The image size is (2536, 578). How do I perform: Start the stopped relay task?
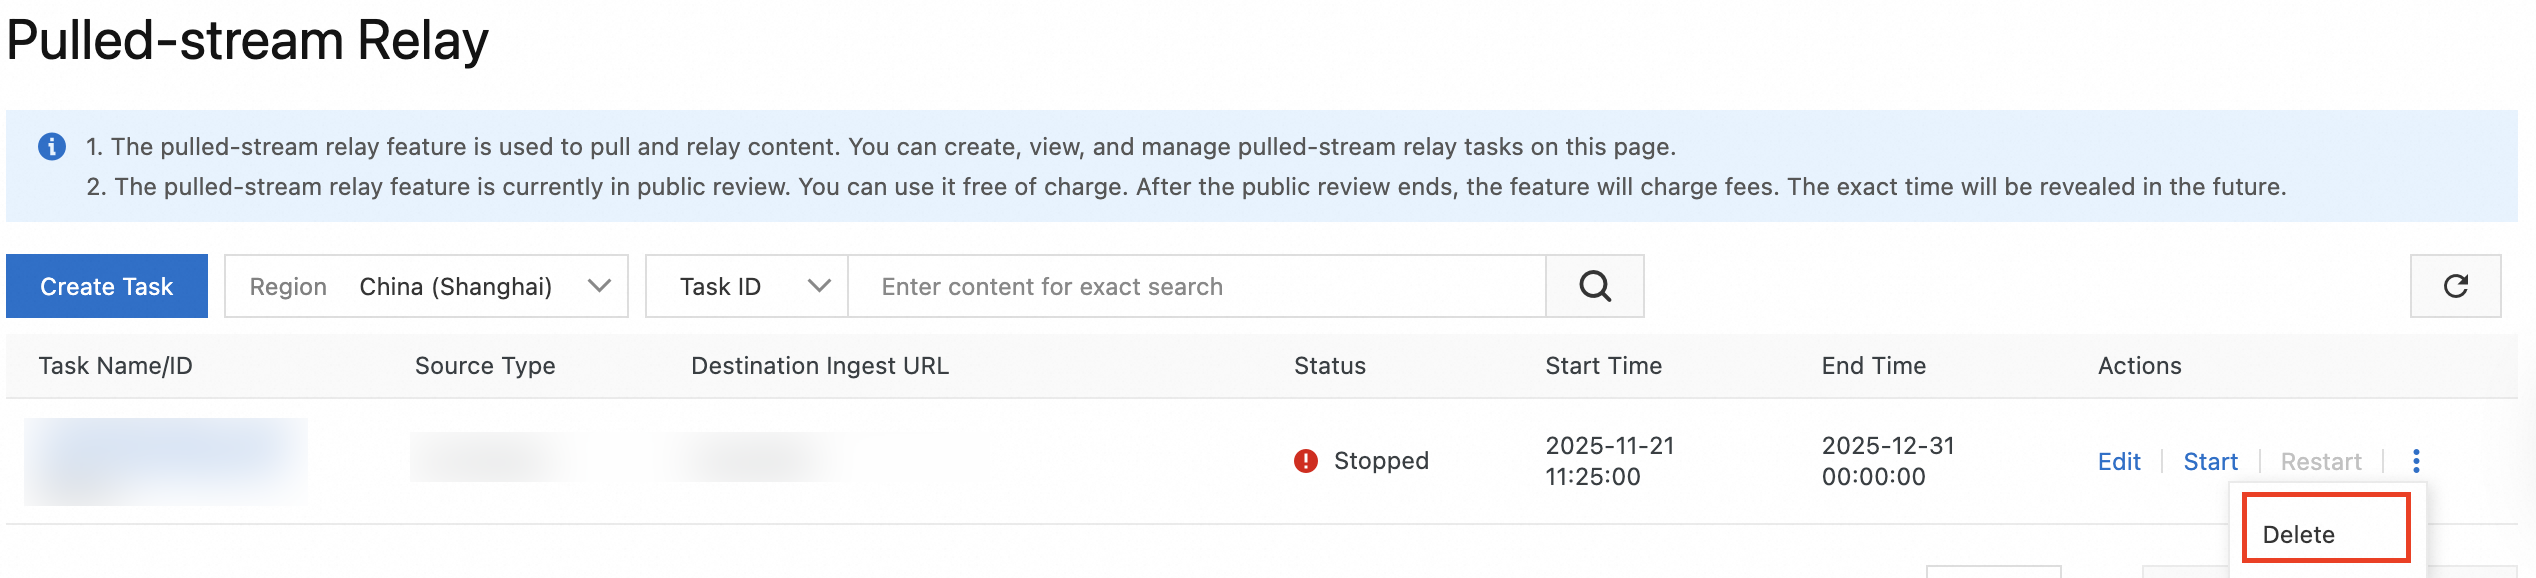click(x=2210, y=461)
